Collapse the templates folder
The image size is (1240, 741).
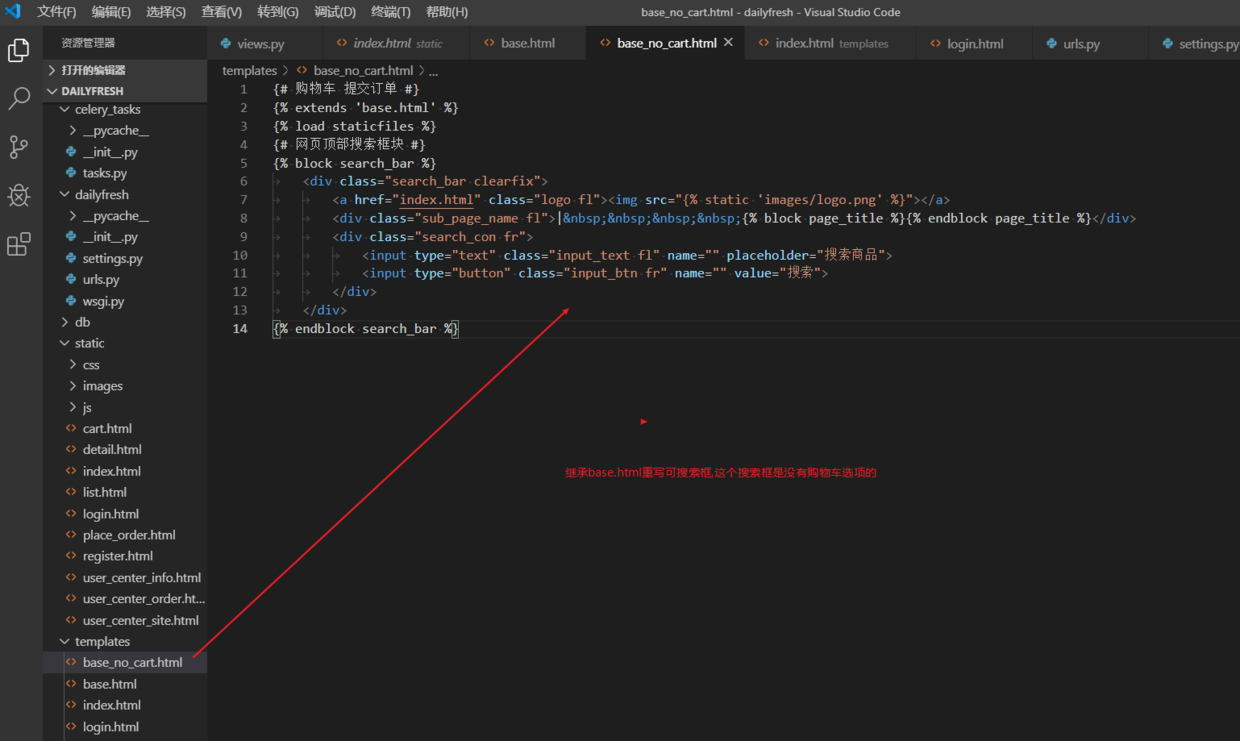point(125,642)
